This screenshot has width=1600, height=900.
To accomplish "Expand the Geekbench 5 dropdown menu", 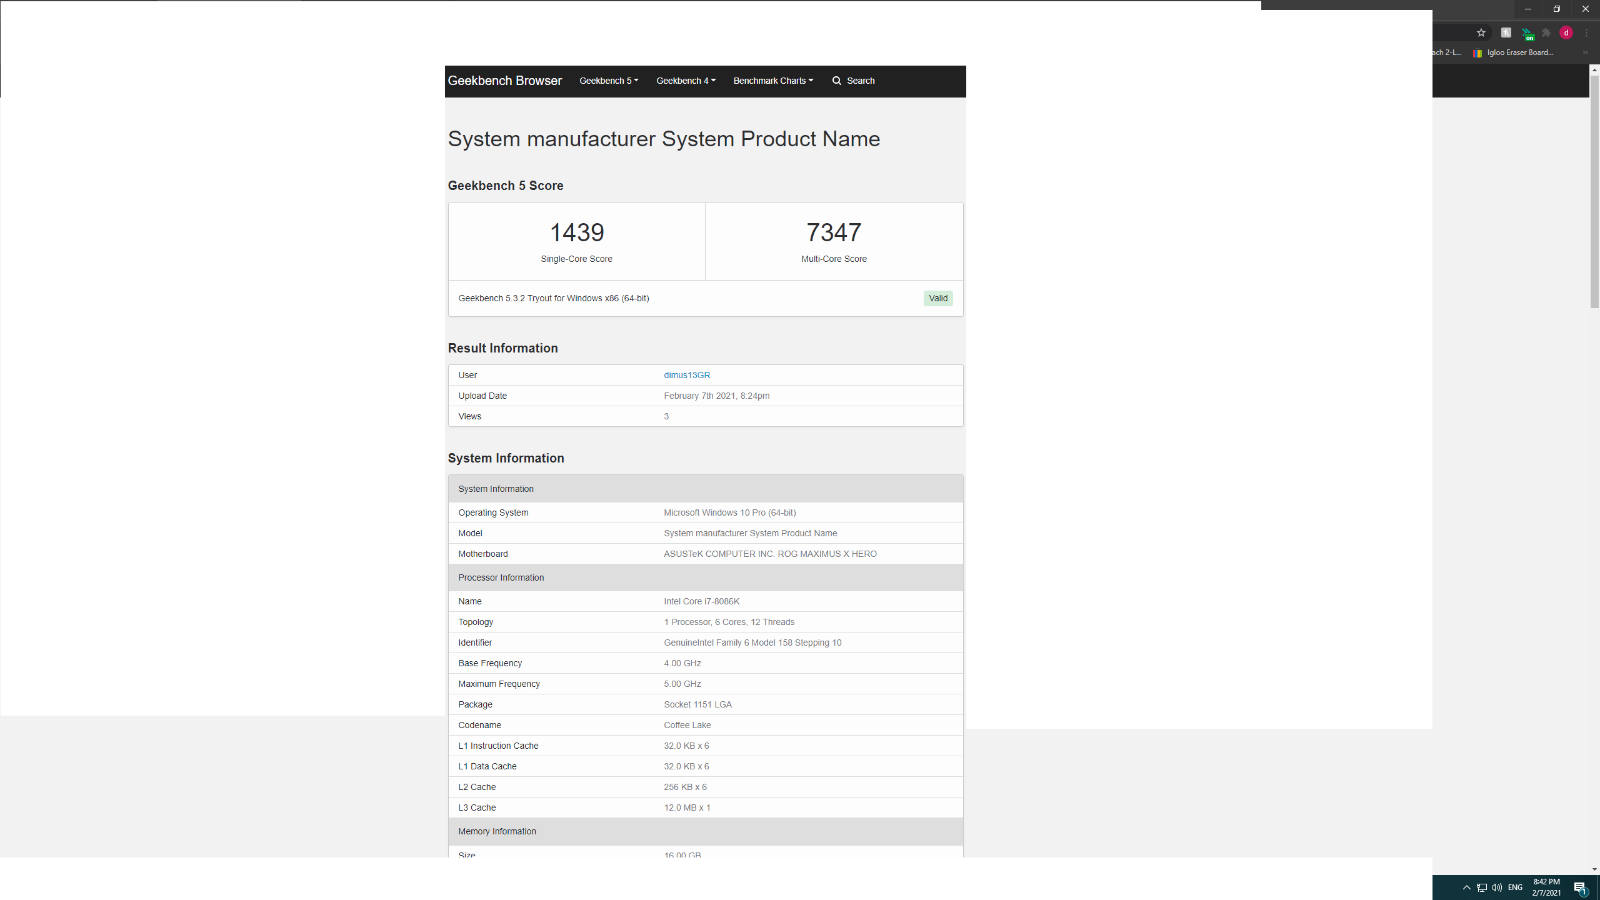I will (x=609, y=81).
